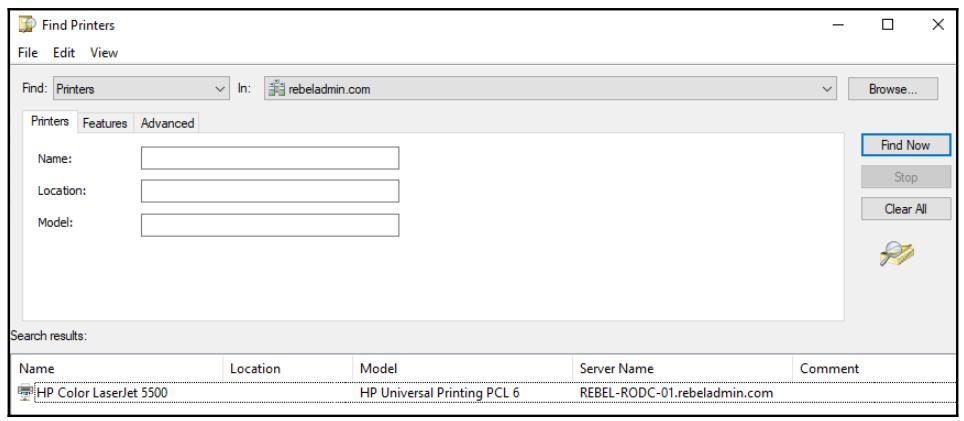This screenshot has height=421, width=964.
Task: Select the HP Color LaserJet 5500 result
Action: click(101, 391)
